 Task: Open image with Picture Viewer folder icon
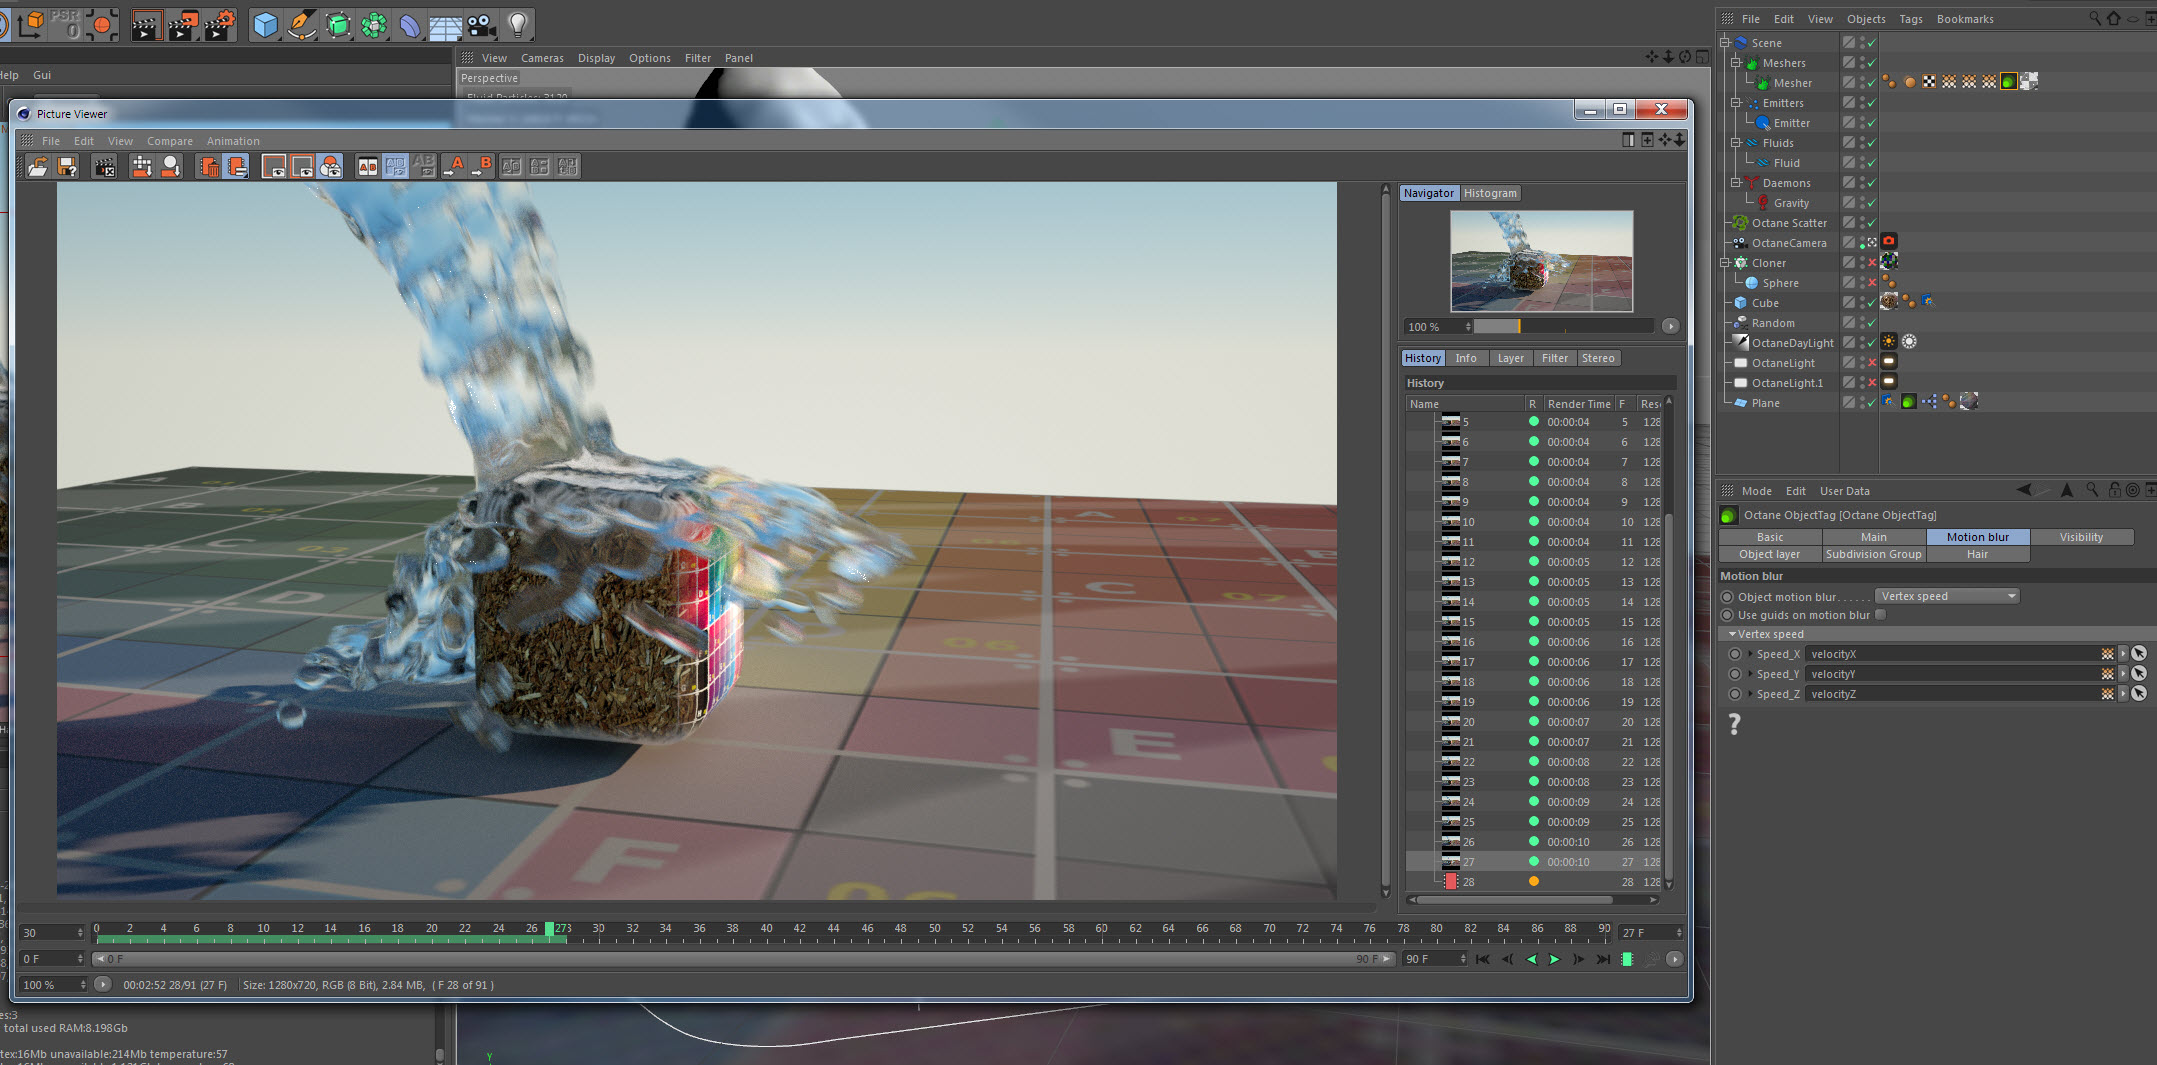[38, 167]
